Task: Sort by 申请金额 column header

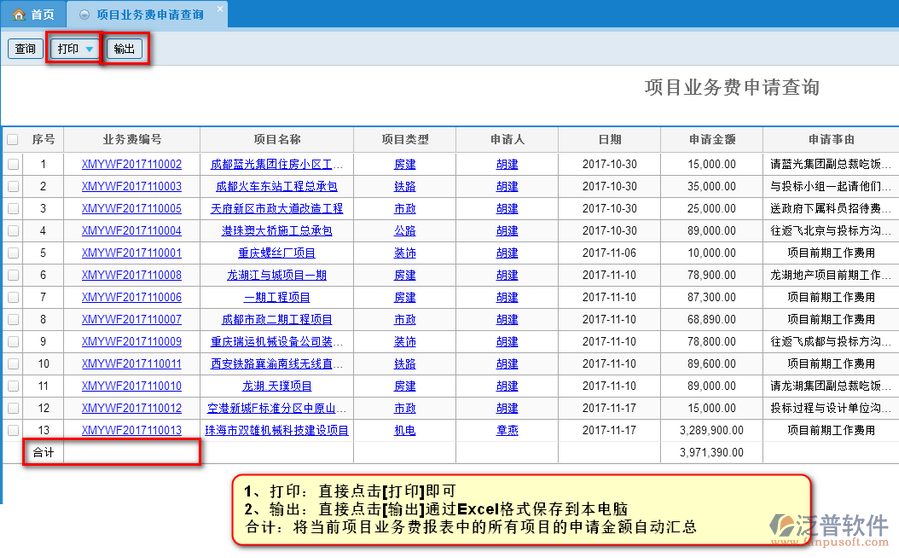Action: (x=712, y=140)
